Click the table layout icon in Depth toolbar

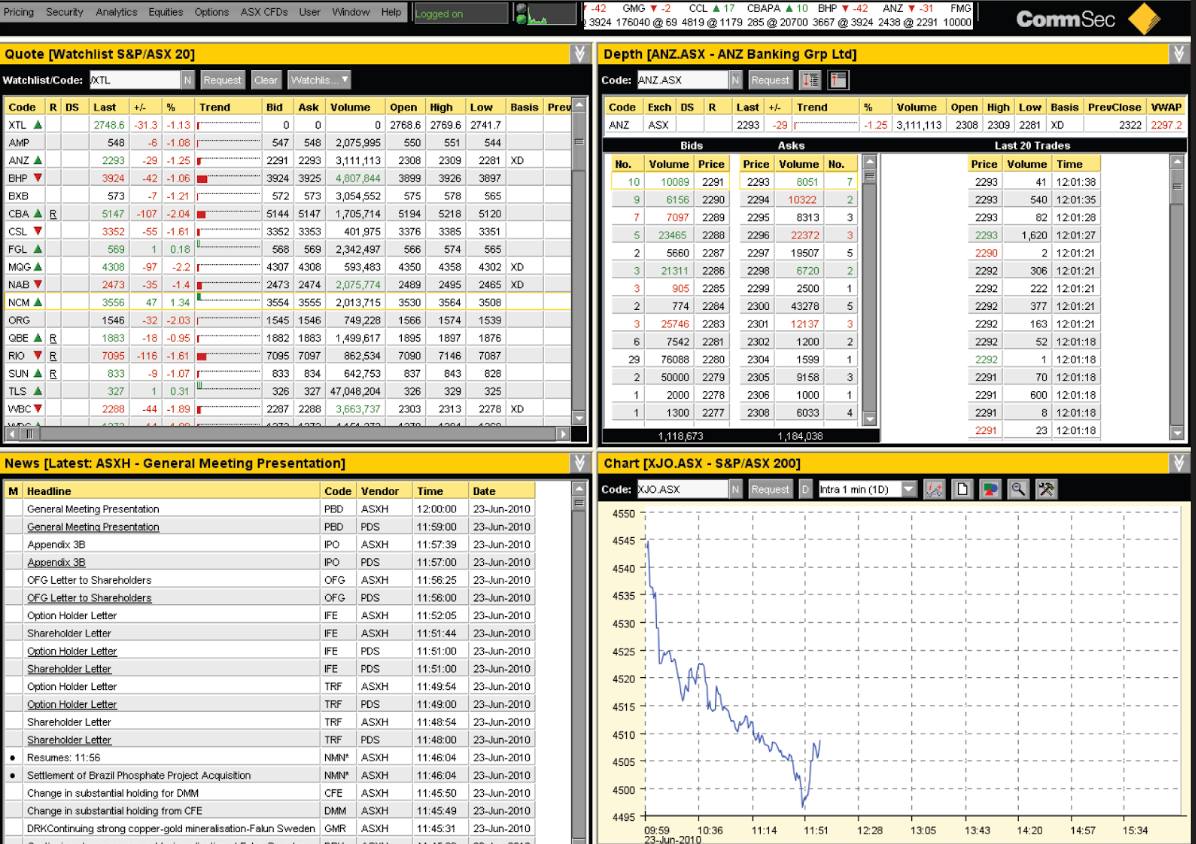point(838,80)
